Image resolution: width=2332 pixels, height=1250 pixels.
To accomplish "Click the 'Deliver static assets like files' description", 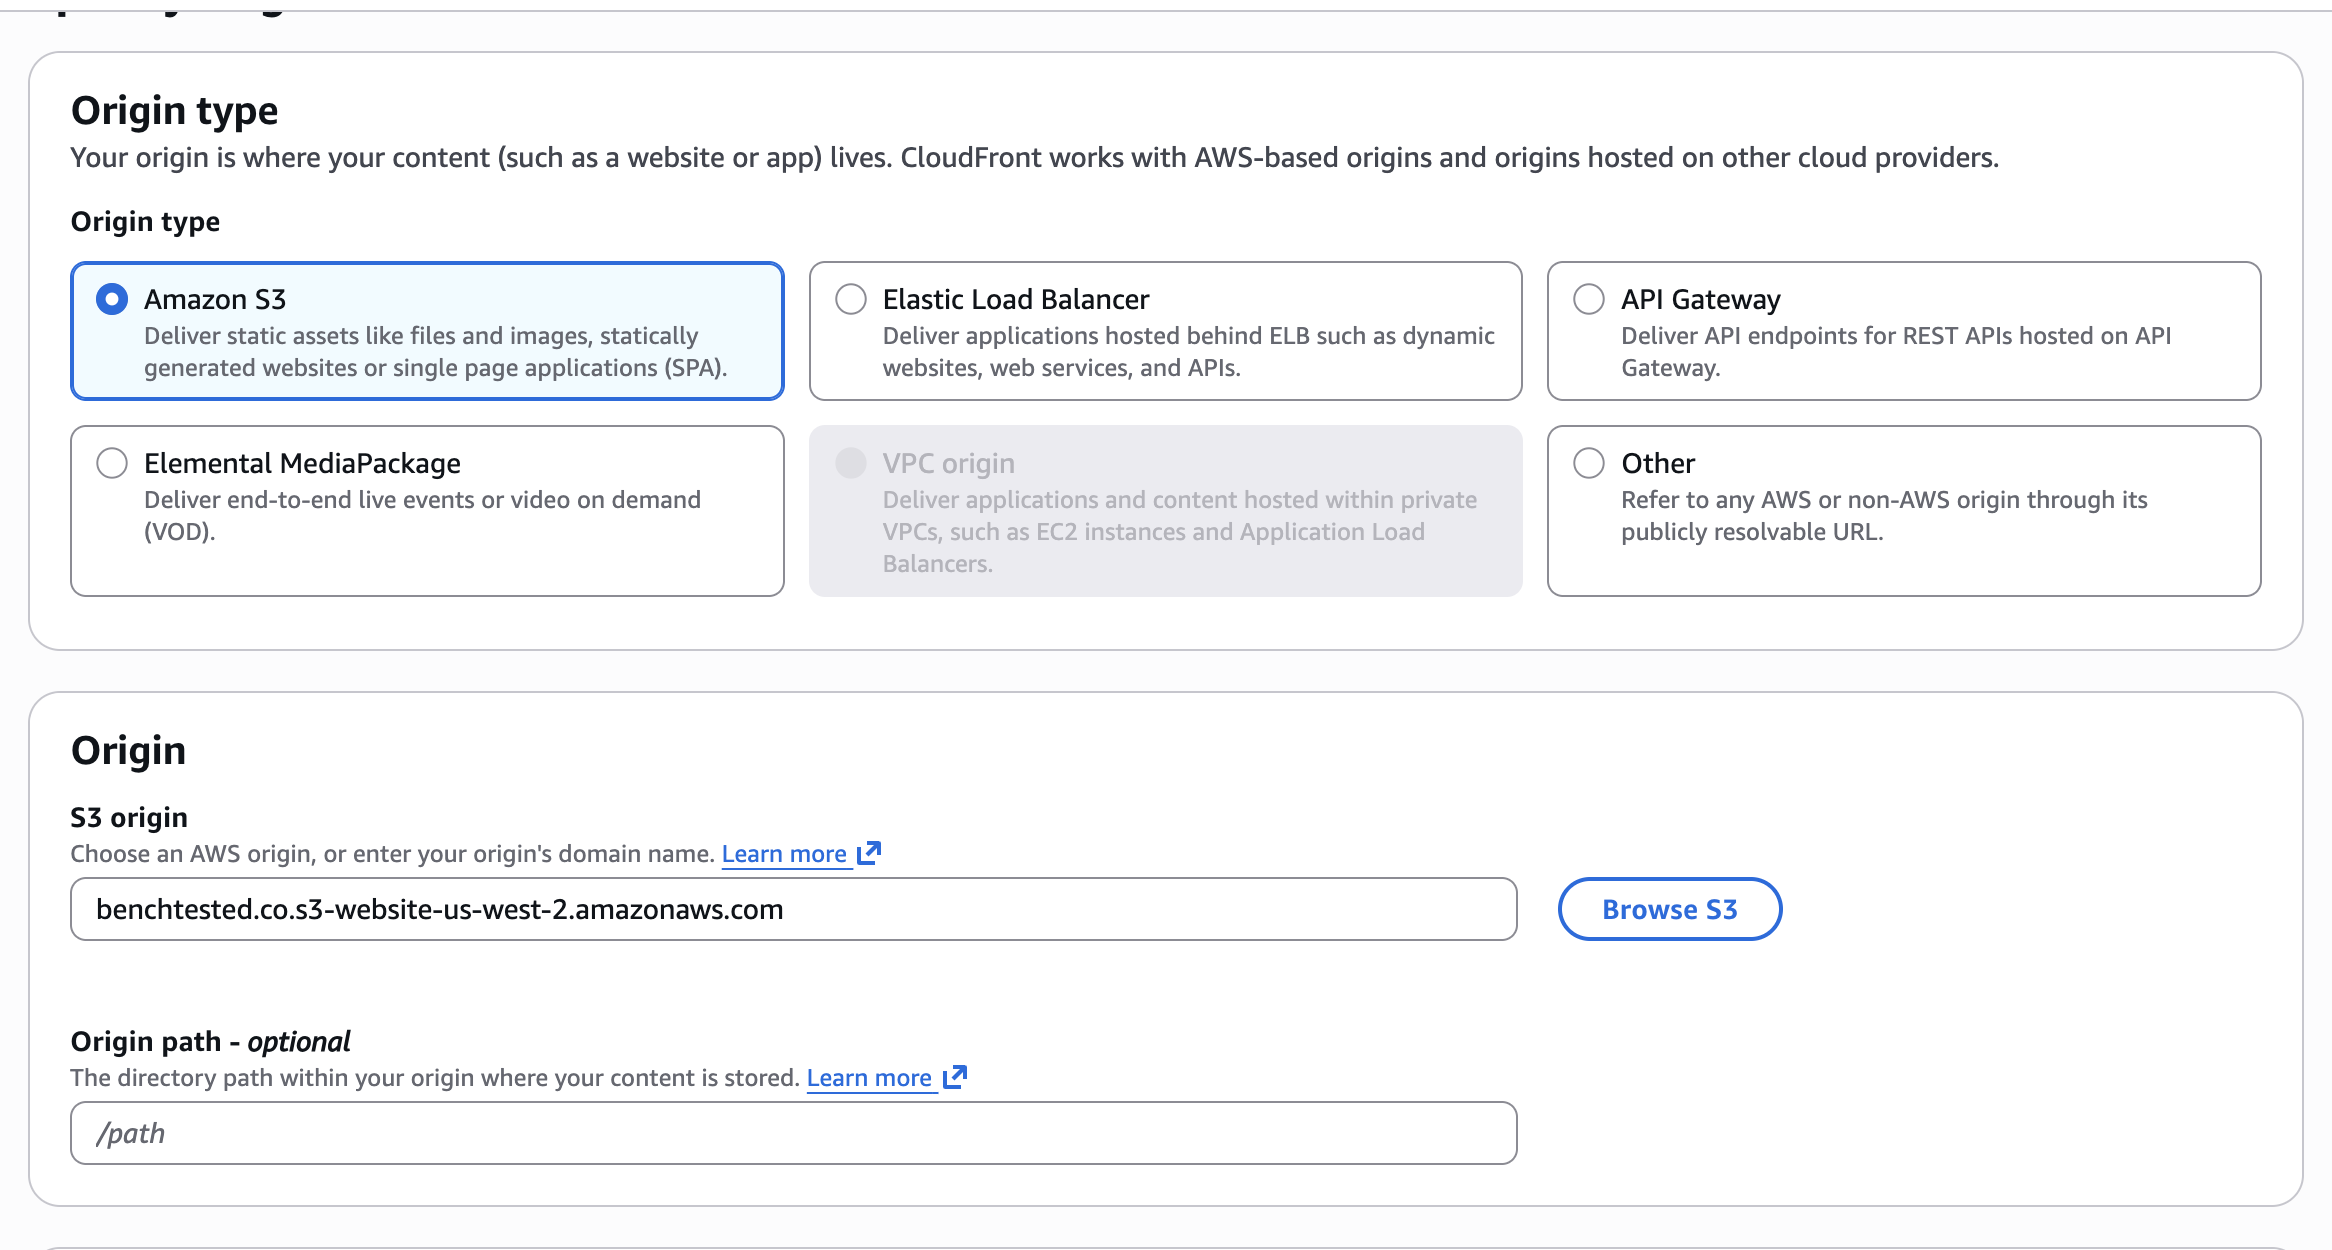I will pyautogui.click(x=435, y=352).
